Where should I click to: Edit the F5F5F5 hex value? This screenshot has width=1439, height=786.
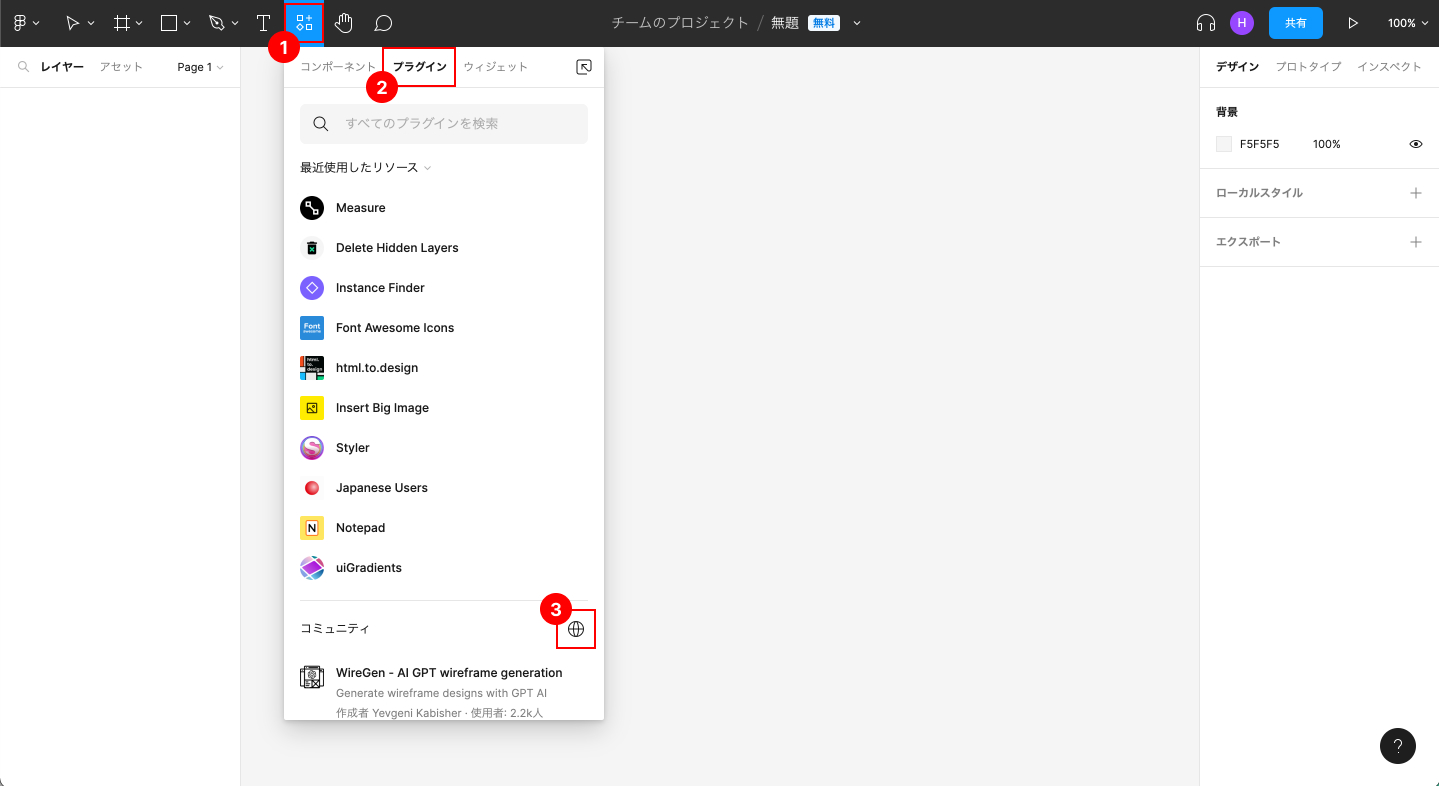pos(1259,144)
